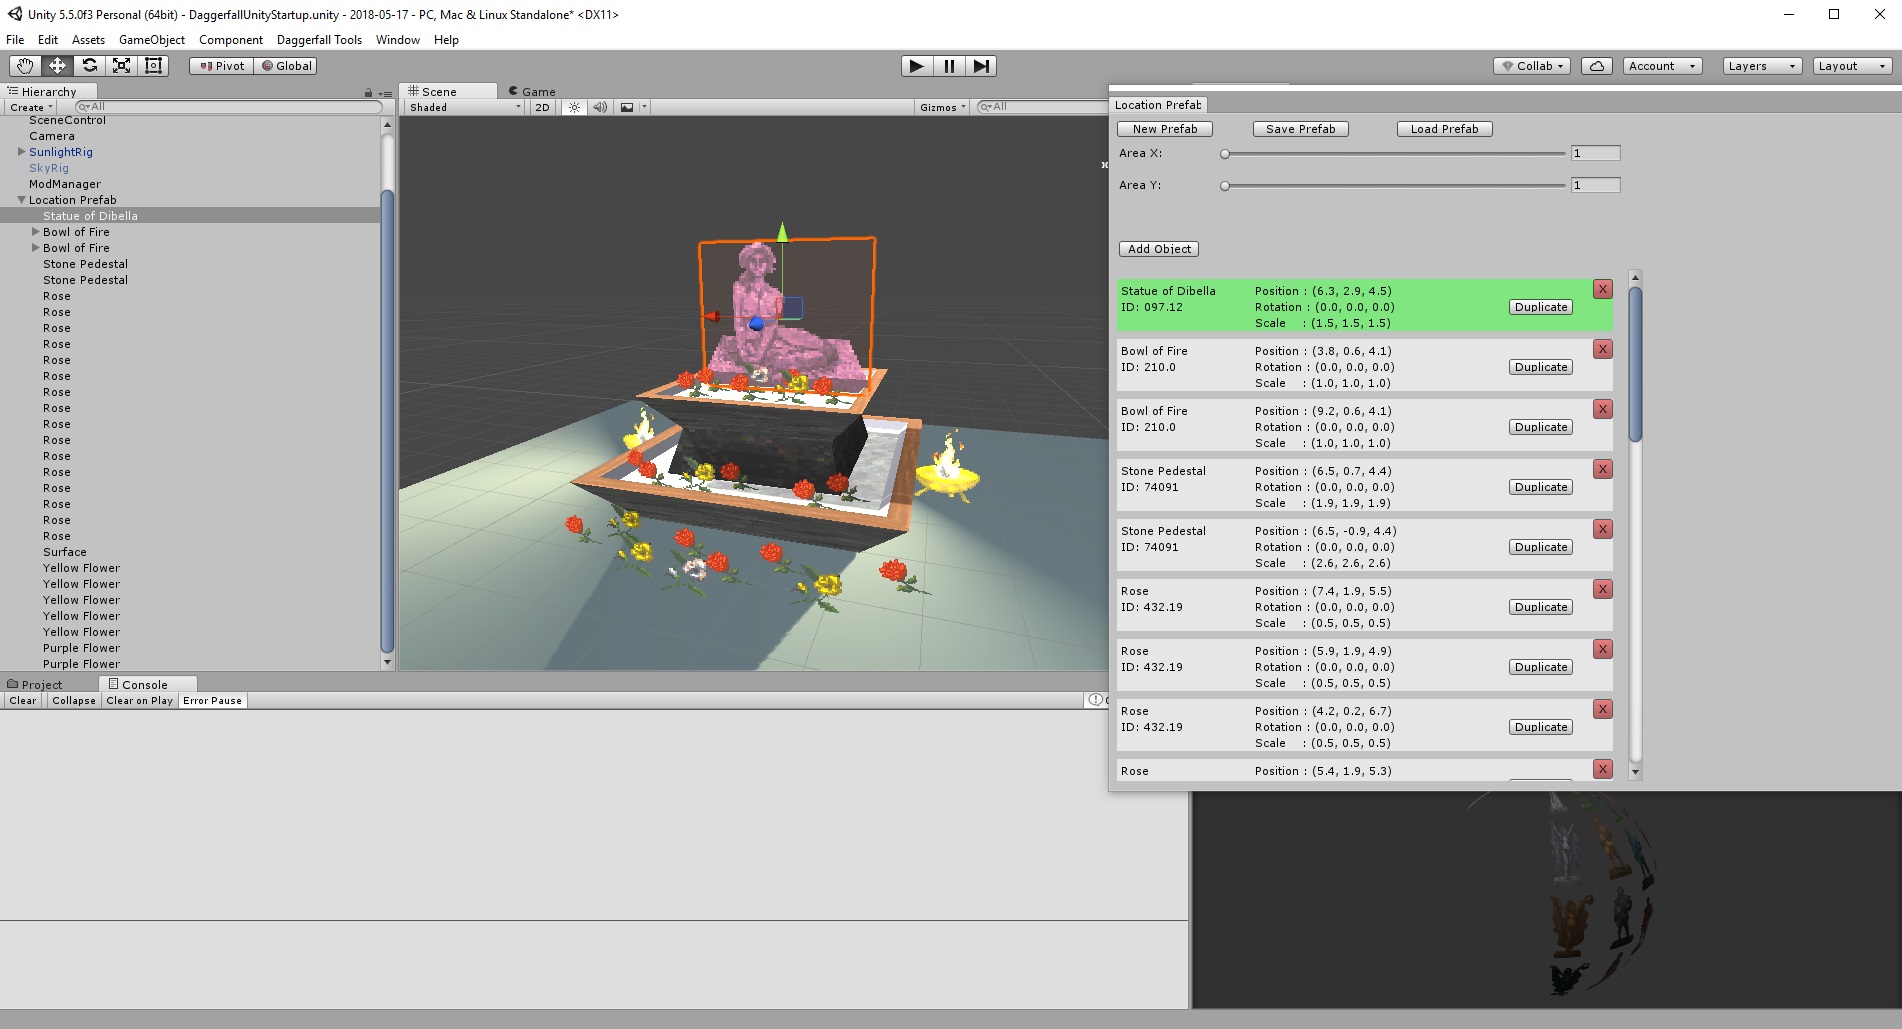
Task: Open the Component menu
Action: (x=231, y=40)
